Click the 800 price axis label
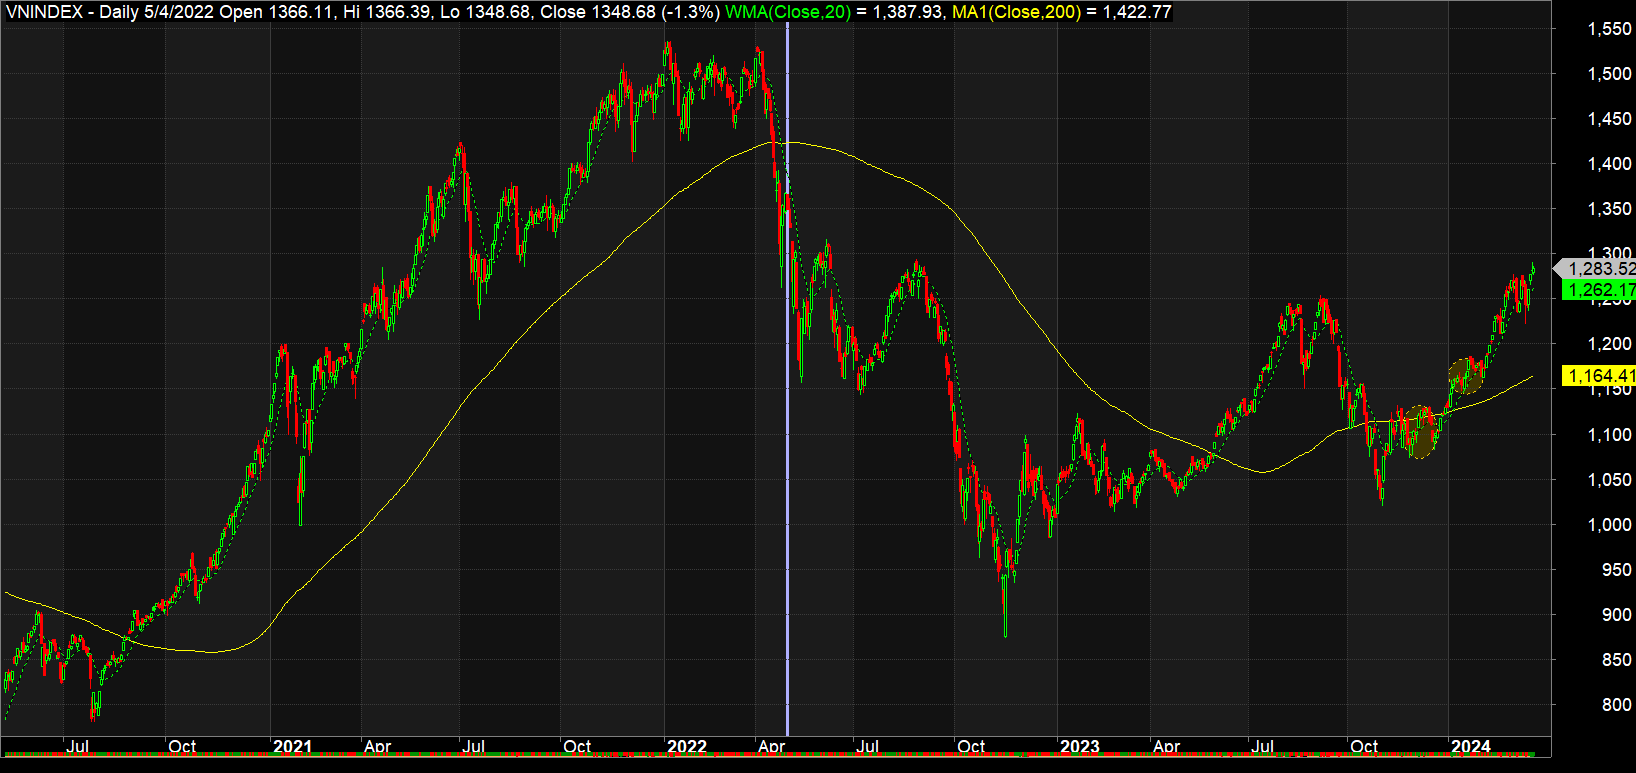This screenshot has height=773, width=1636. 1617,705
